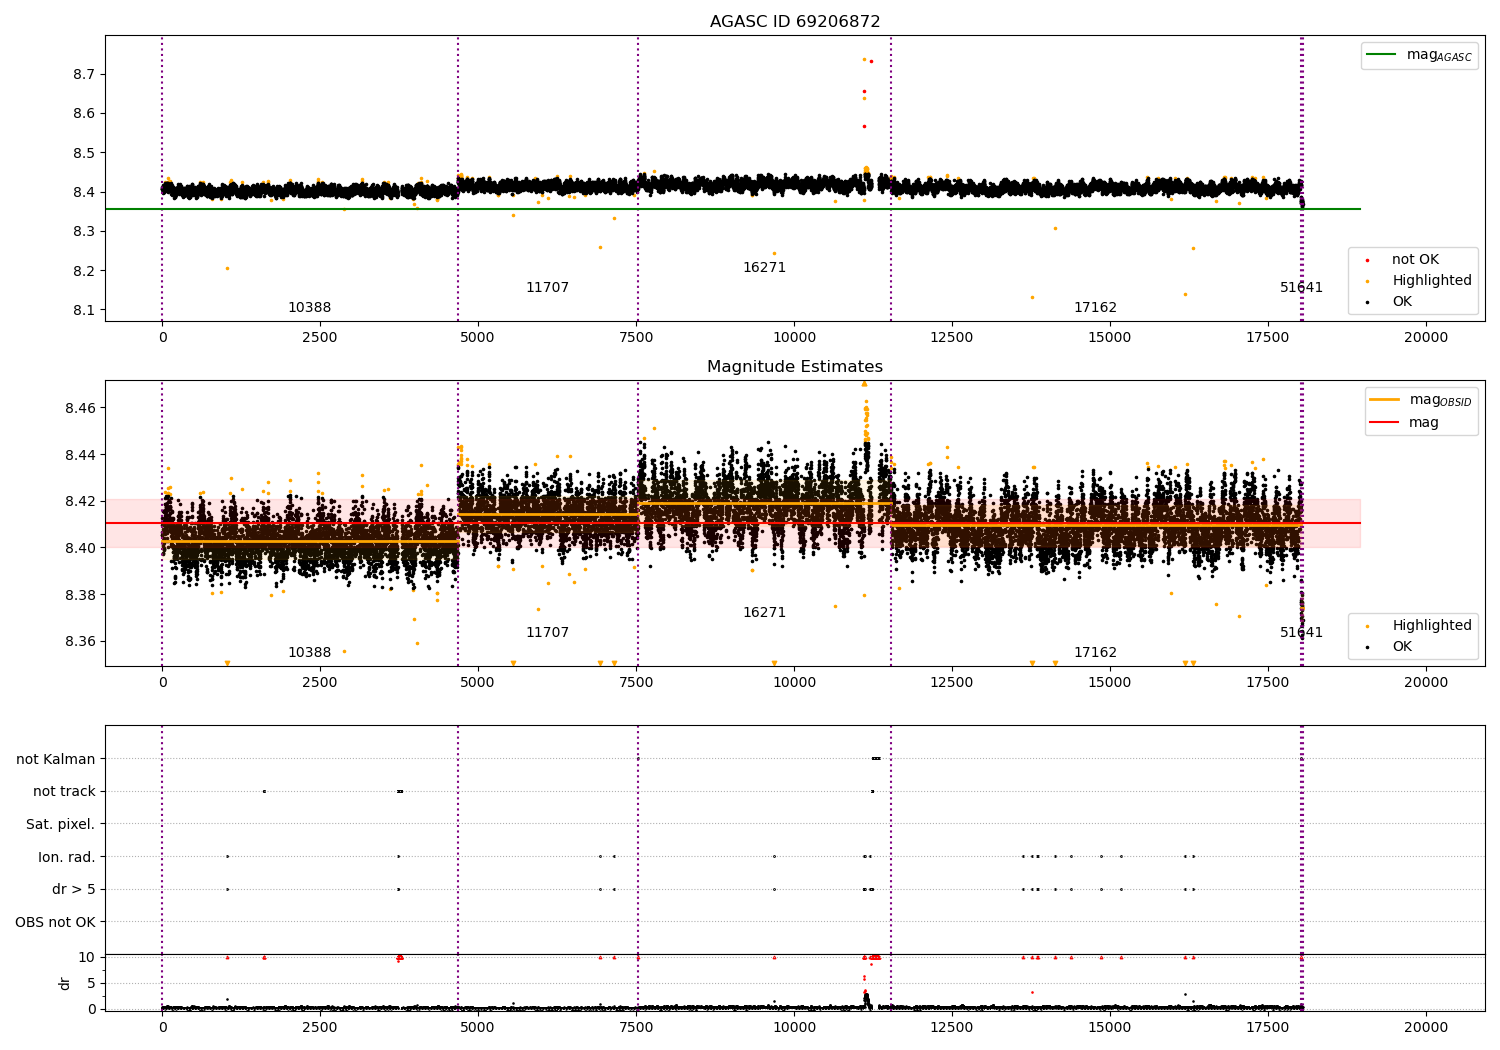Click the 7500 x-axis tick in middle plot
Image resolution: width=1500 pixels, height=1050 pixels.
[x=636, y=683]
